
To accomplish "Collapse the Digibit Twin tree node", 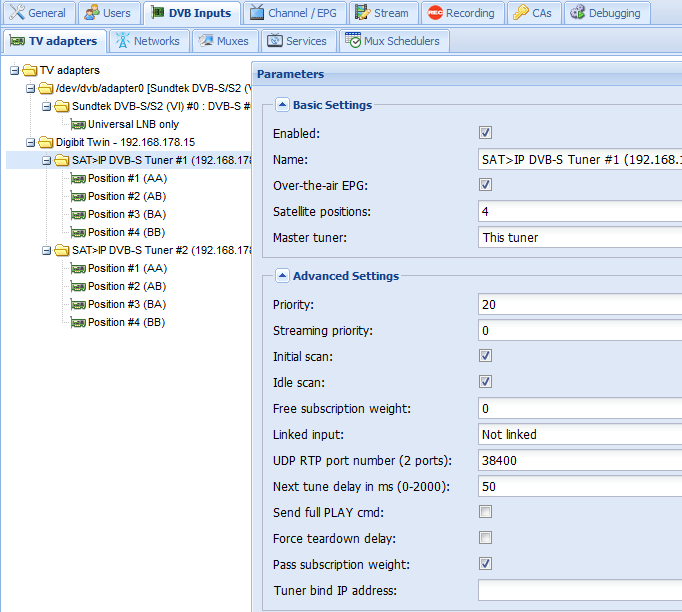I will pos(30,142).
